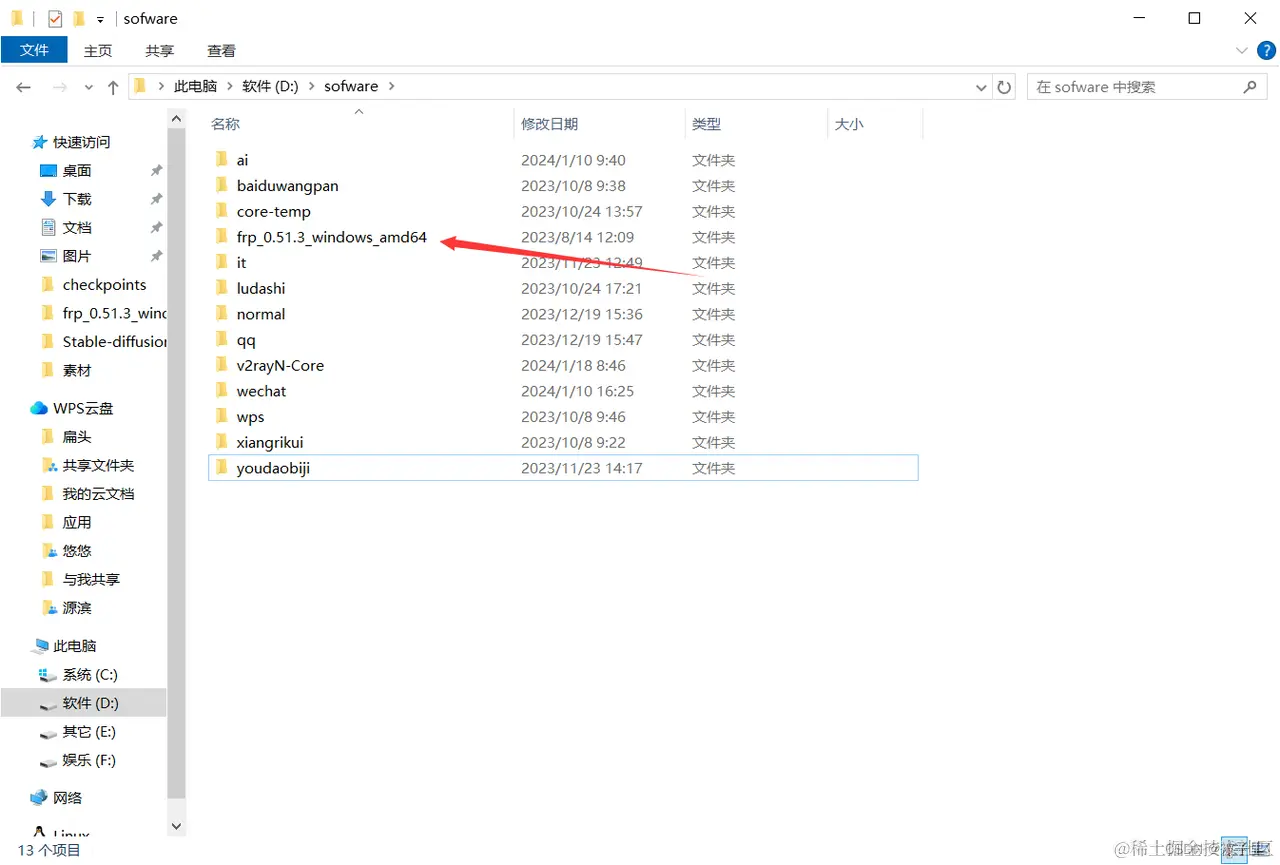
Task: Switch to the 主页 ribbon tab
Action: 98,50
